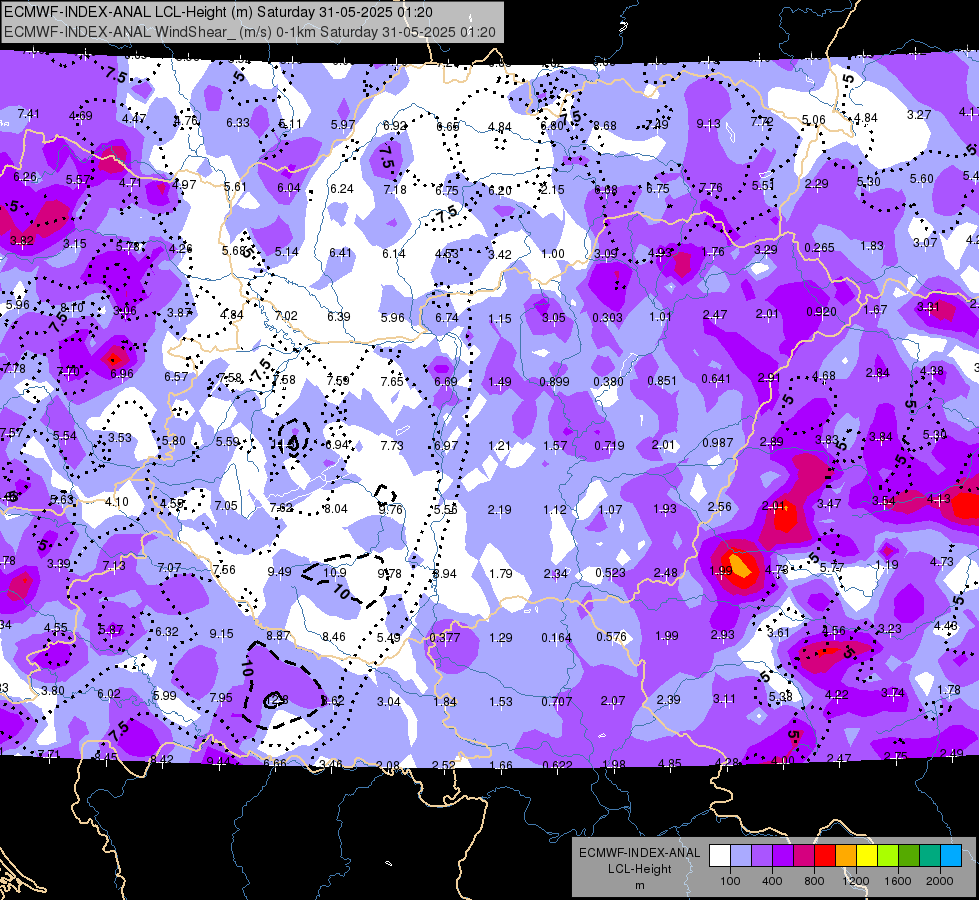Click the legend's LCL-Height label
The width and height of the screenshot is (979, 900).
pyautogui.click(x=640, y=869)
